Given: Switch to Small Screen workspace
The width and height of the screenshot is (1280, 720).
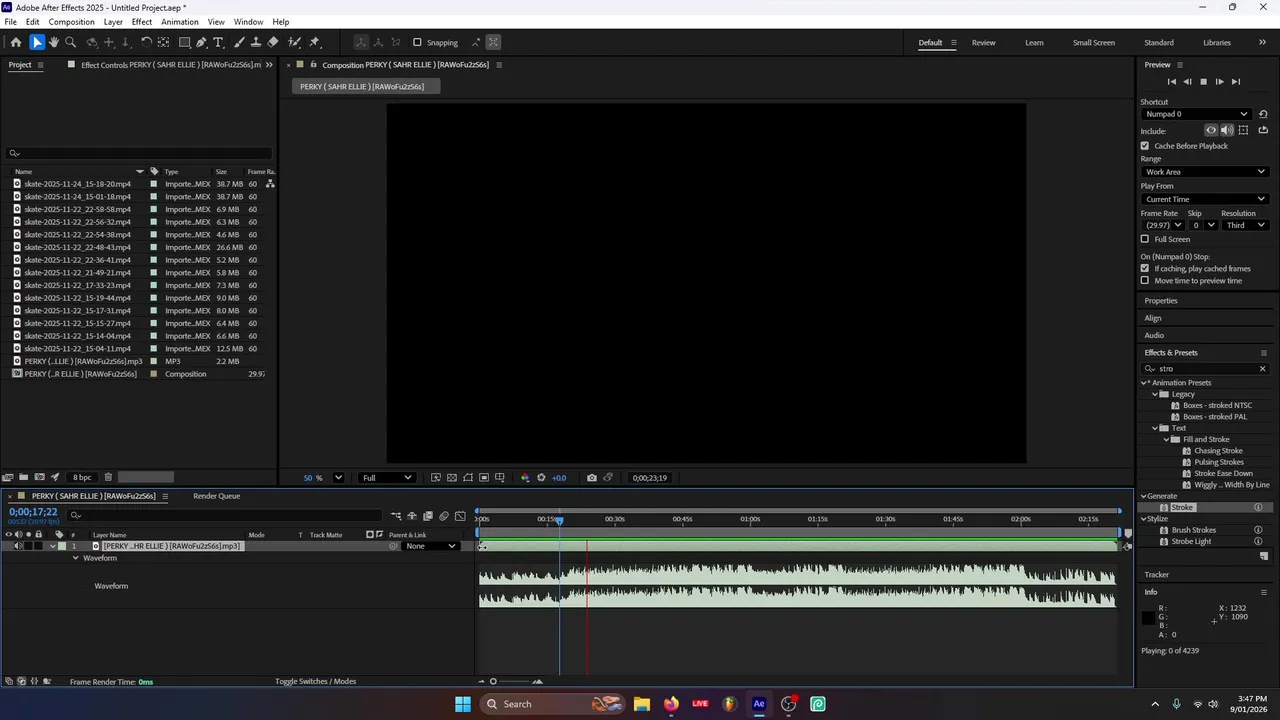Looking at the screenshot, I should [x=1094, y=43].
